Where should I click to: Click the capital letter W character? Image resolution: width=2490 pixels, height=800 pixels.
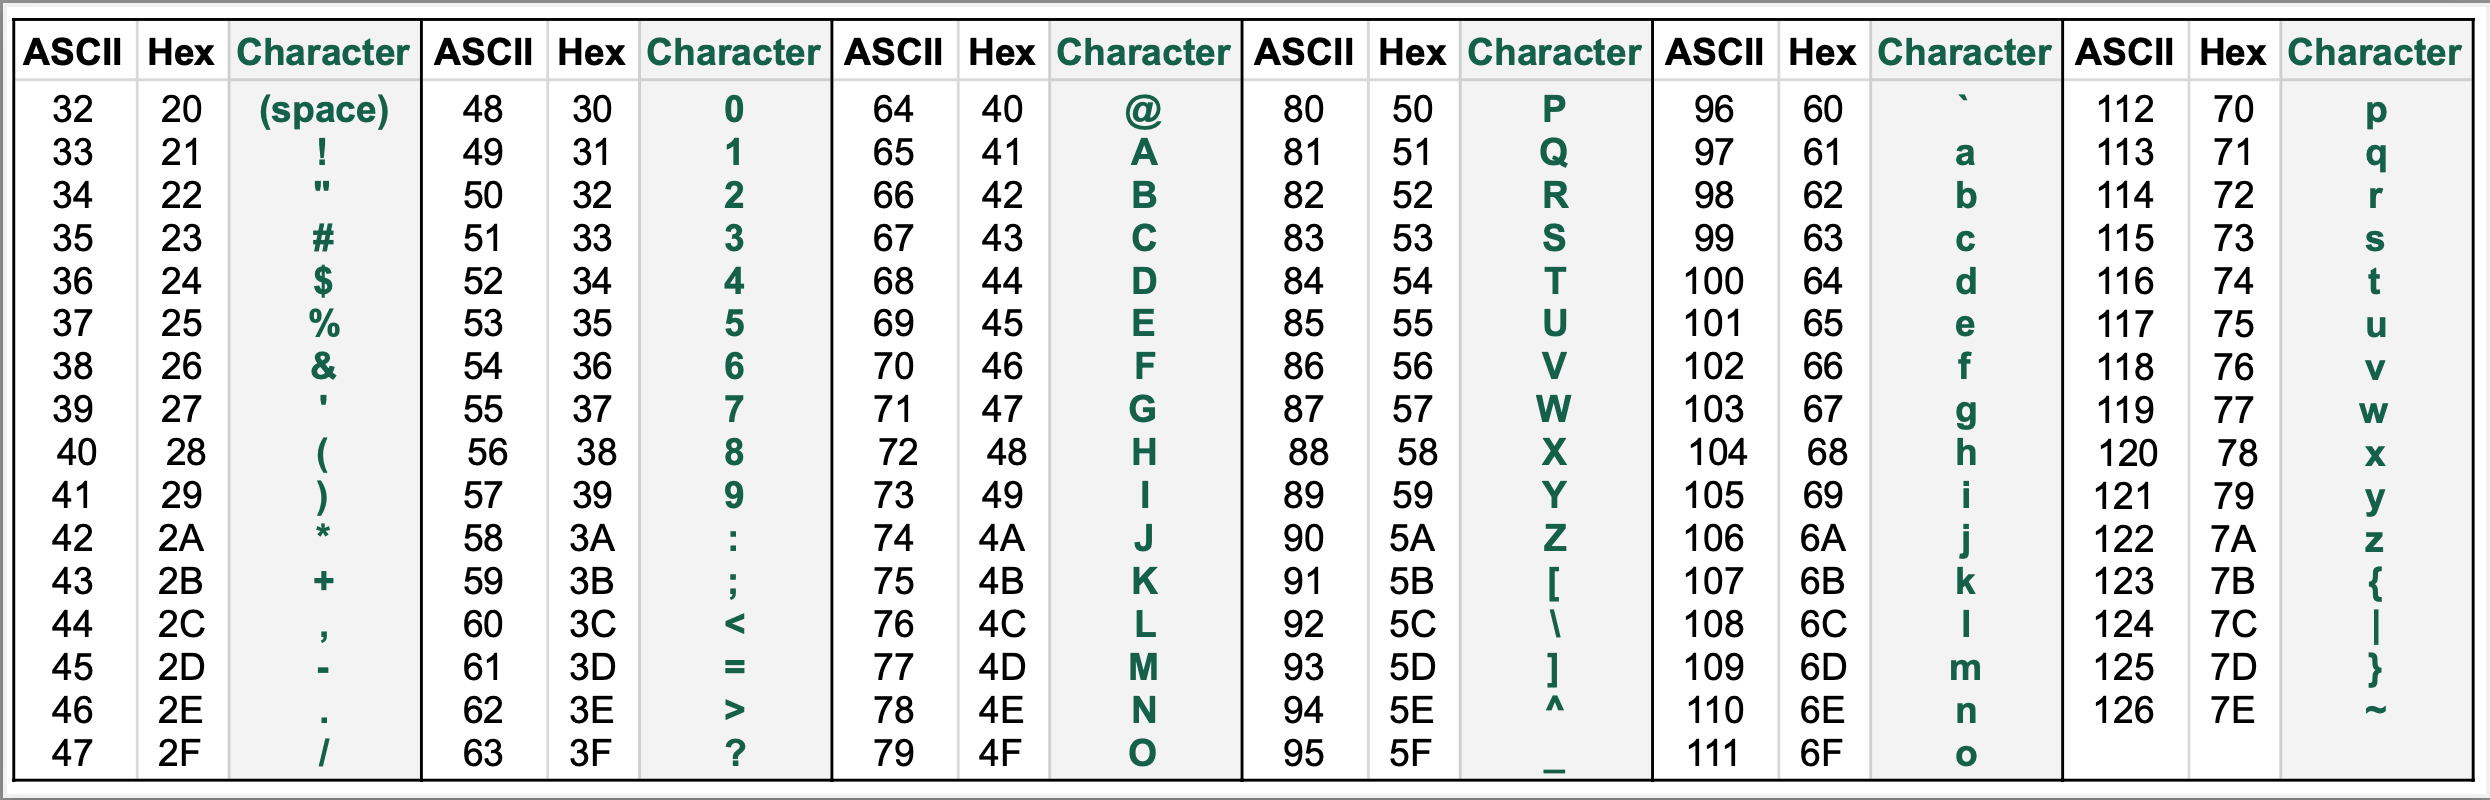click(1553, 410)
